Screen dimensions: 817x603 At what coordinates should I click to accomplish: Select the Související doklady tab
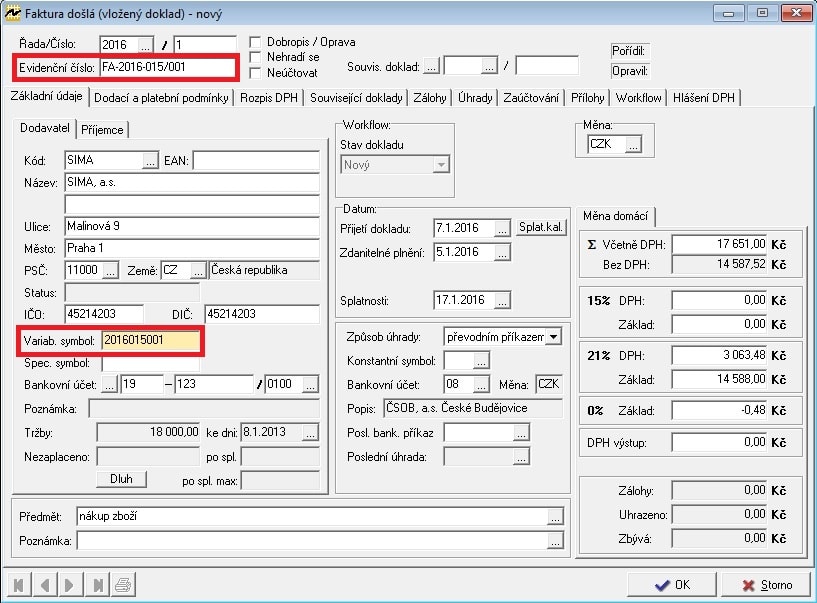(x=356, y=98)
